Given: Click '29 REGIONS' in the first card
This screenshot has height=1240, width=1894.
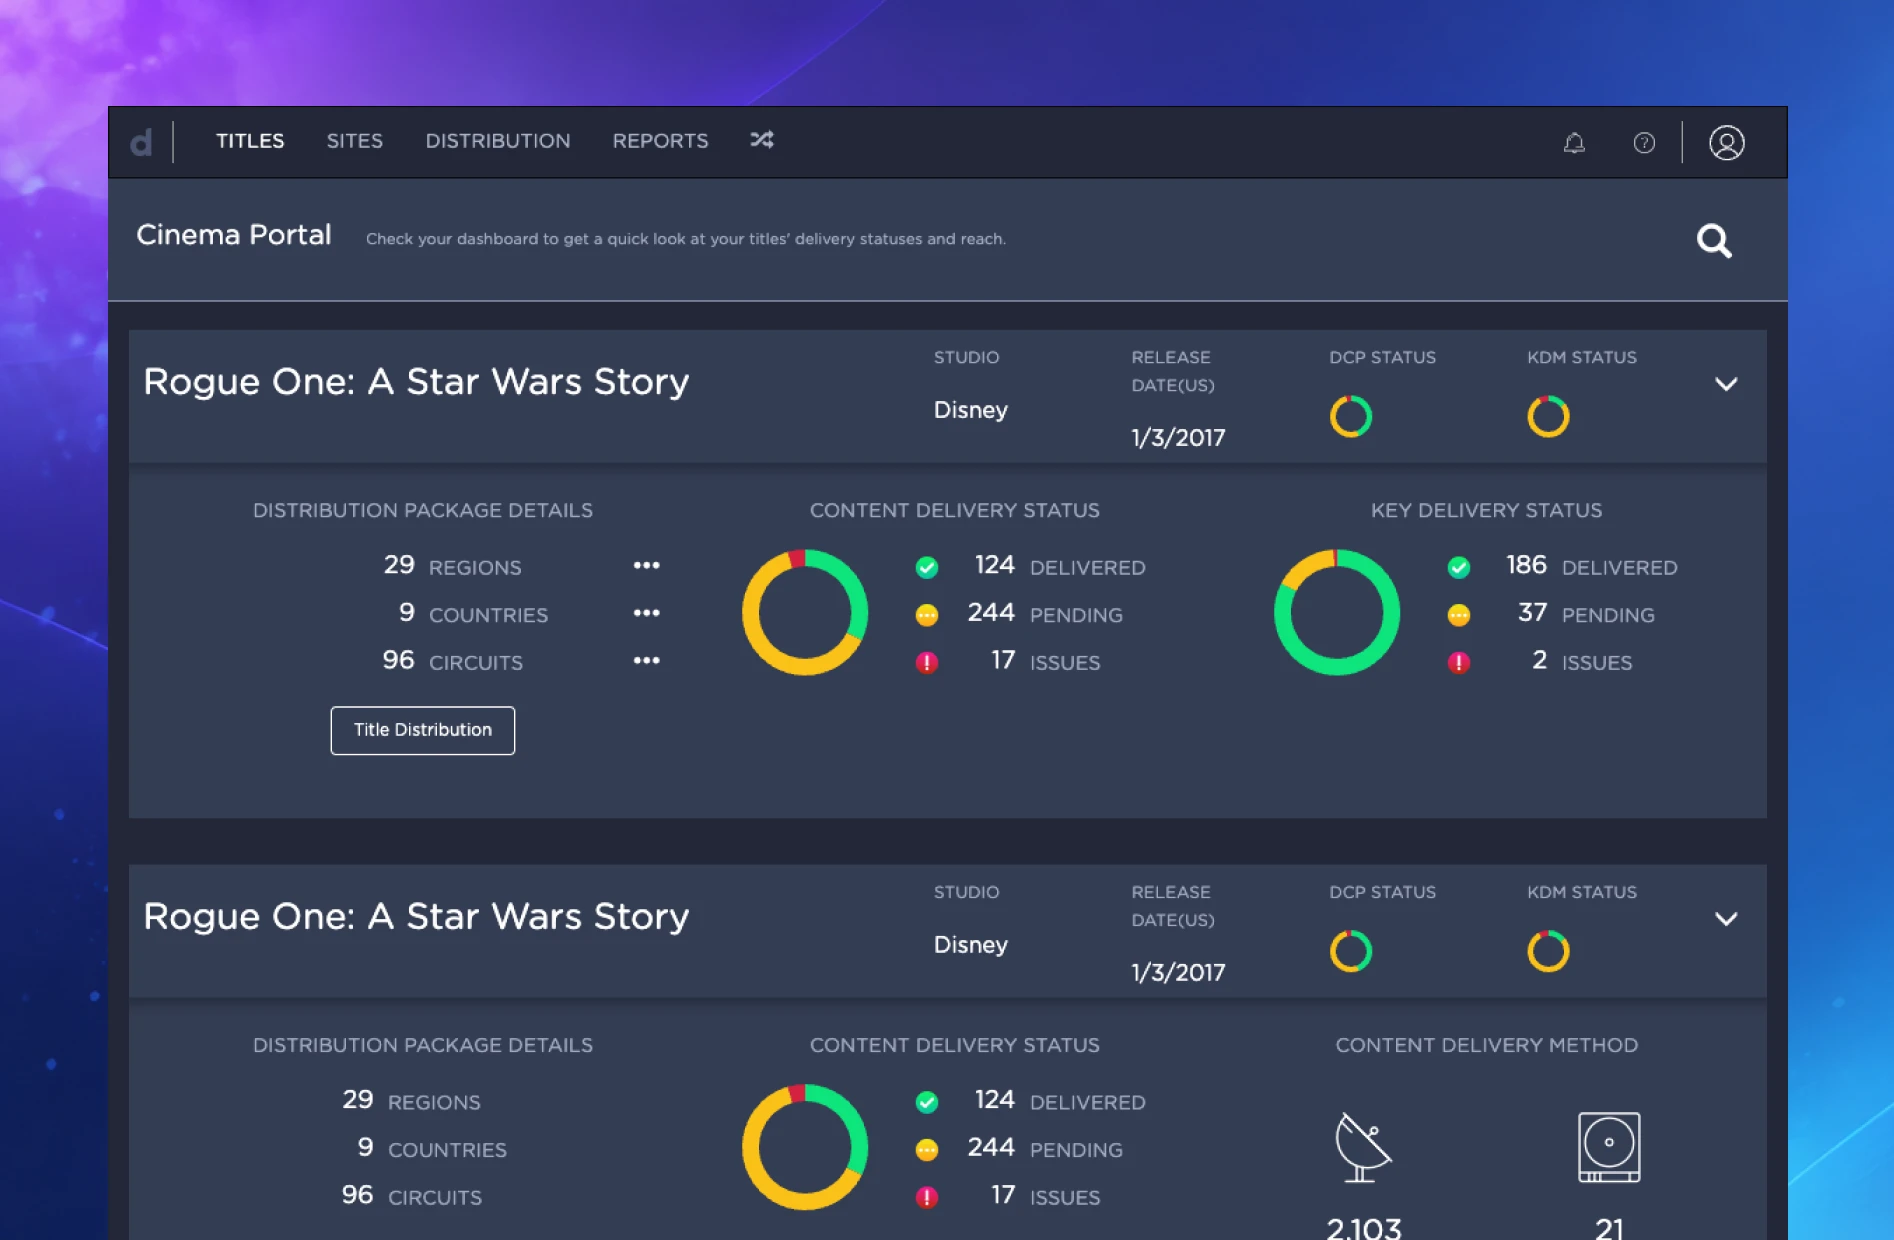Looking at the screenshot, I should (x=453, y=566).
